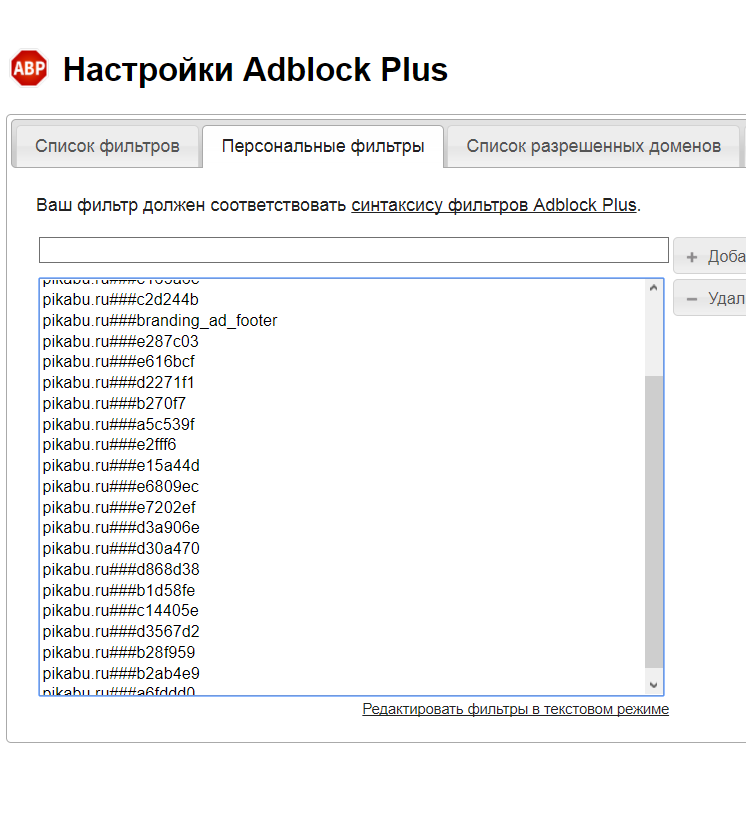Select the pikabu.ru###branding_ad_footer filter
746x819 pixels.
pyautogui.click(x=160, y=320)
